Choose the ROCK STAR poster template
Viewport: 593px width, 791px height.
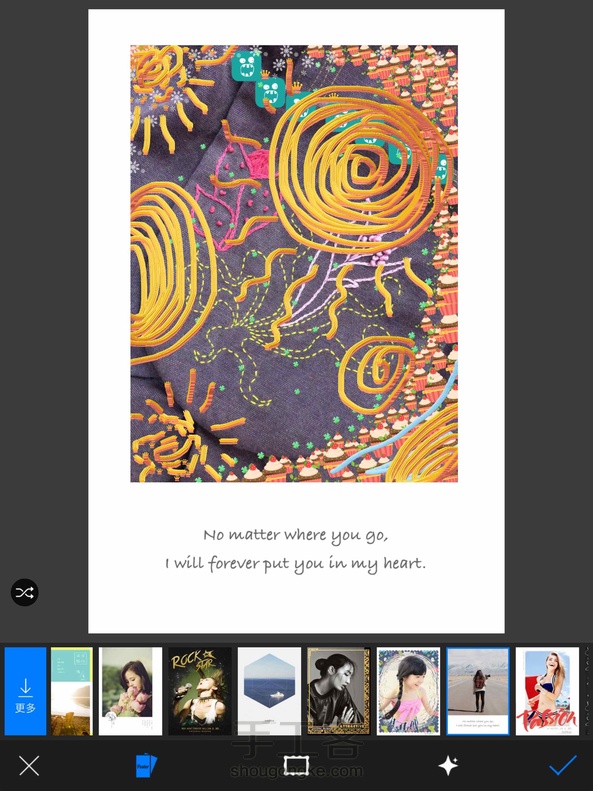tap(200, 692)
